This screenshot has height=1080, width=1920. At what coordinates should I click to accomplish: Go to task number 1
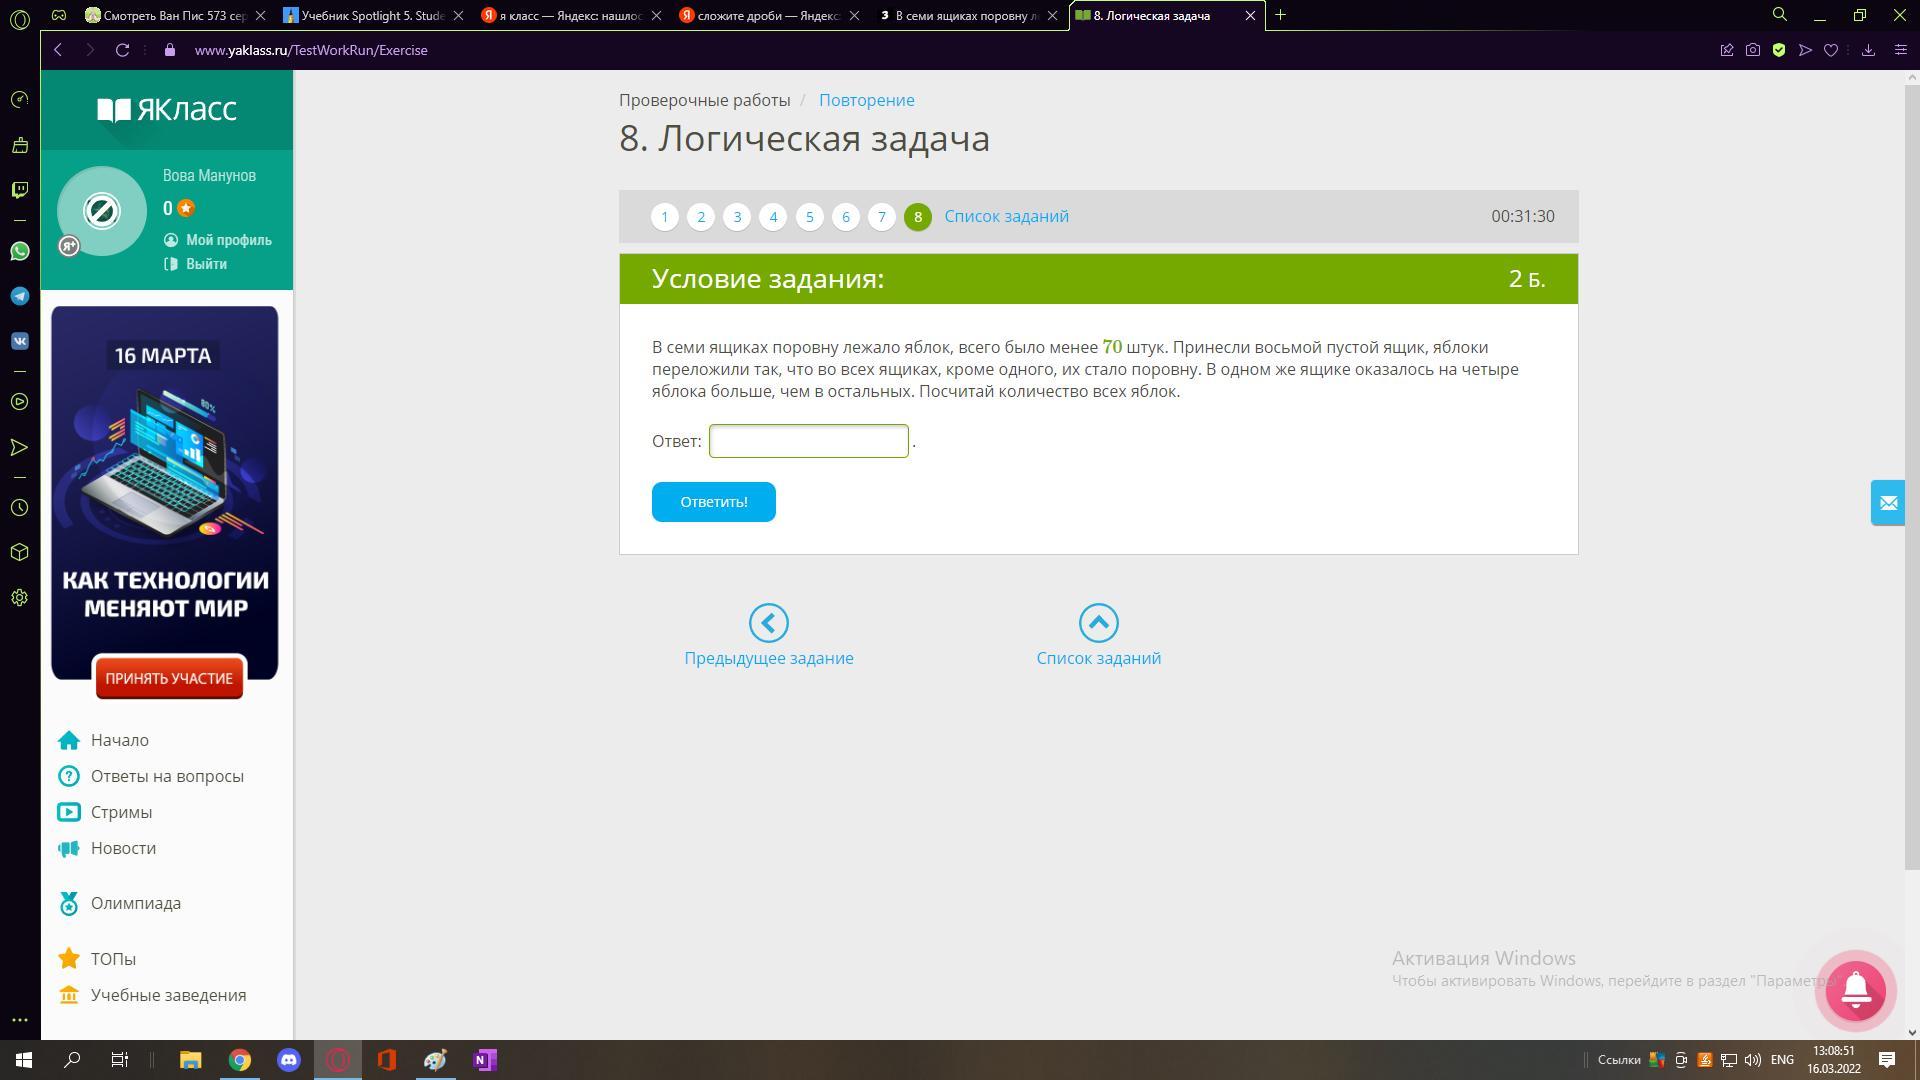665,217
